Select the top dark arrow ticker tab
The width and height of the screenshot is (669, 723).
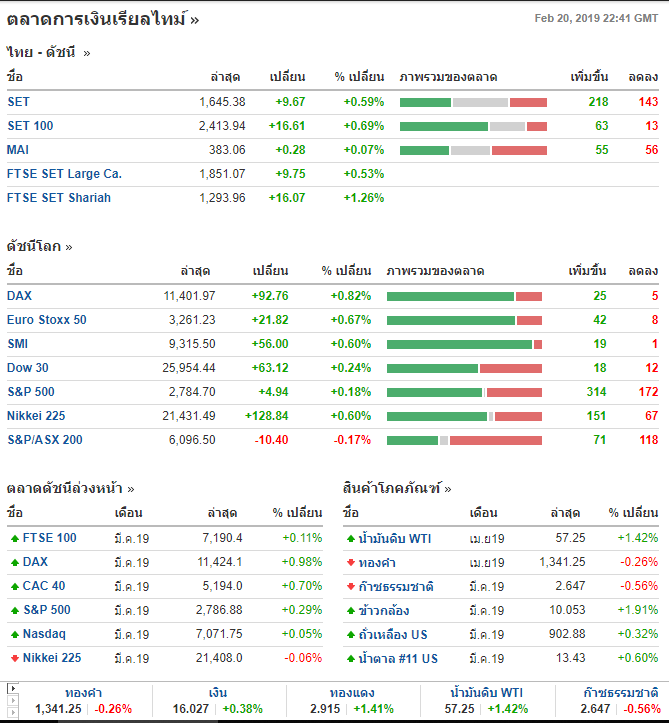click(x=12, y=688)
